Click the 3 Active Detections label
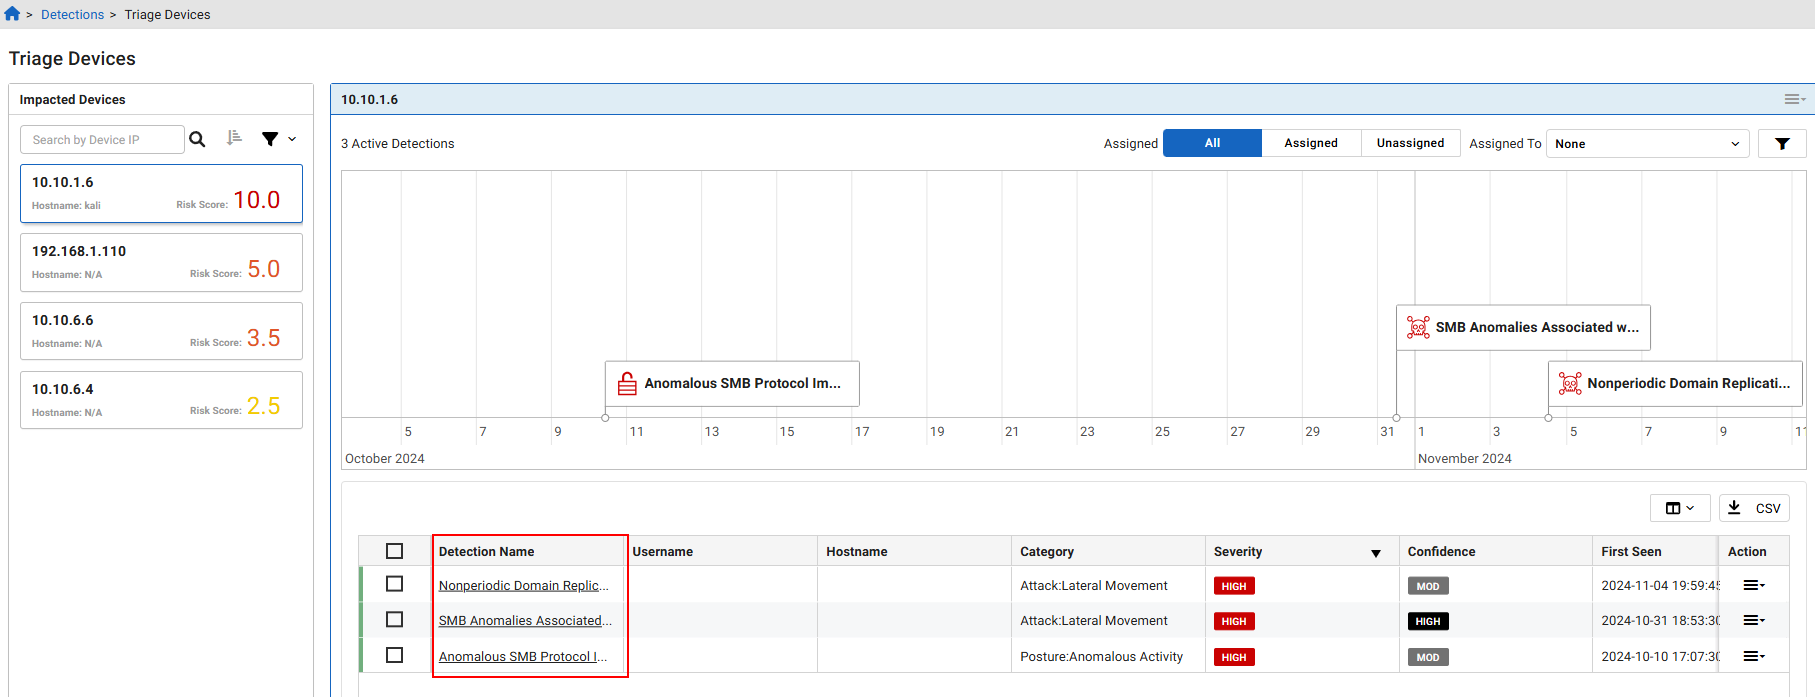 pyautogui.click(x=397, y=144)
